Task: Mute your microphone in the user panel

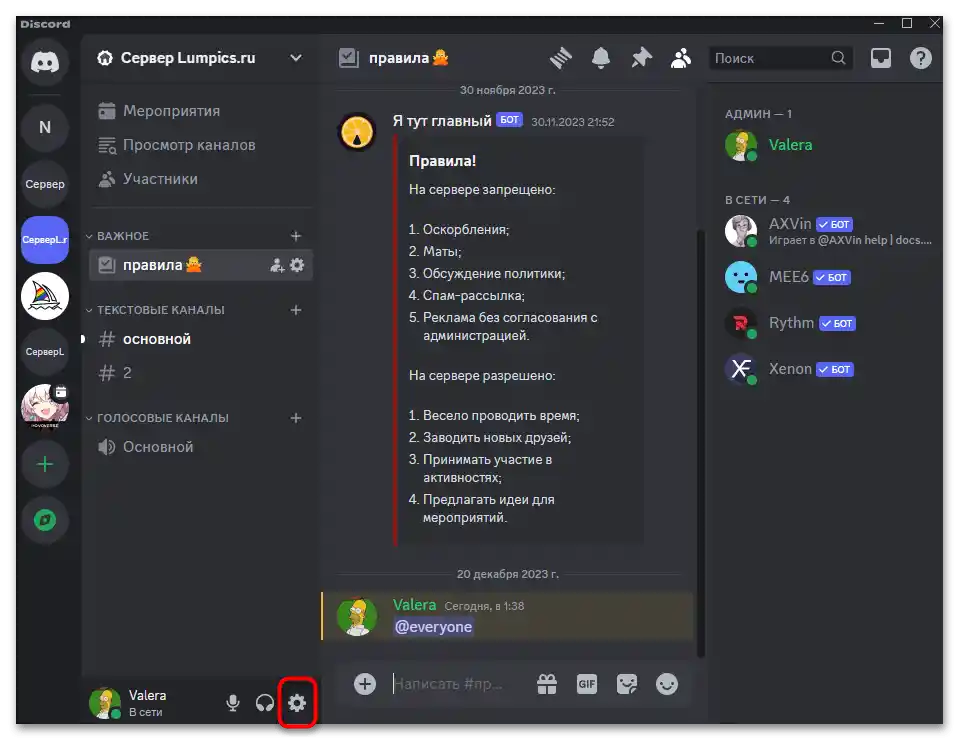Action: pyautogui.click(x=232, y=703)
